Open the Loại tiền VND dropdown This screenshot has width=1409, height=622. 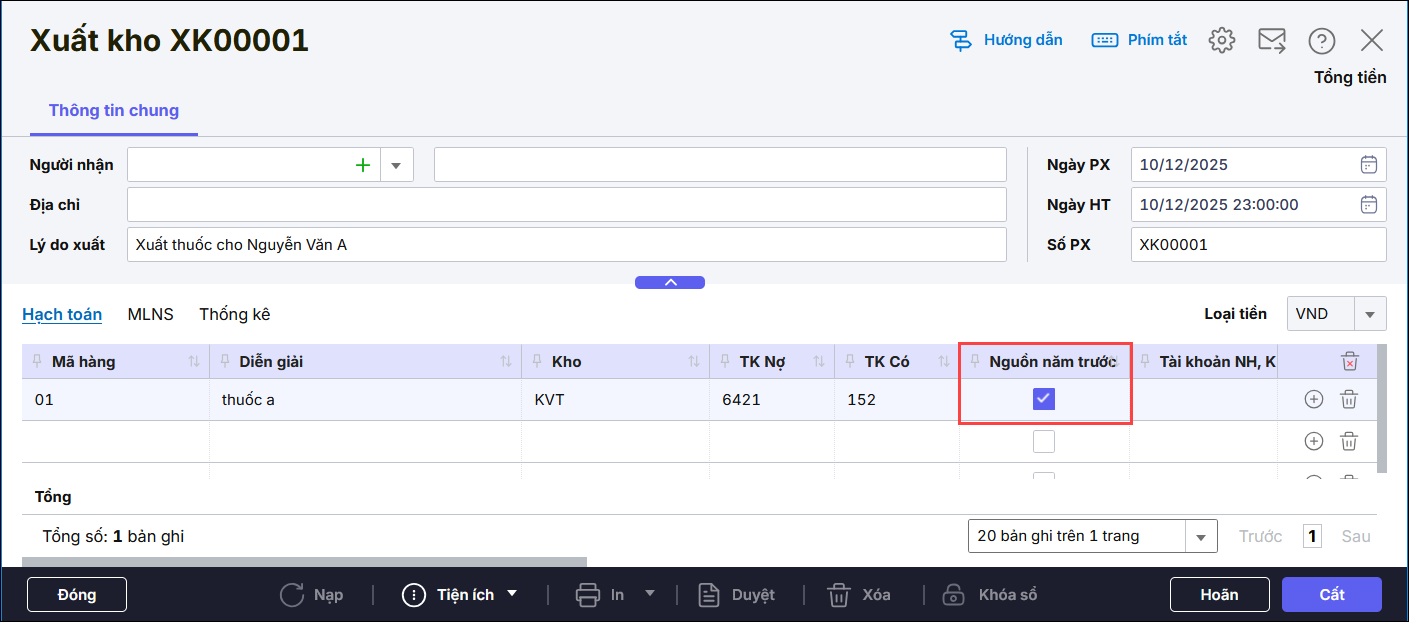1369,314
